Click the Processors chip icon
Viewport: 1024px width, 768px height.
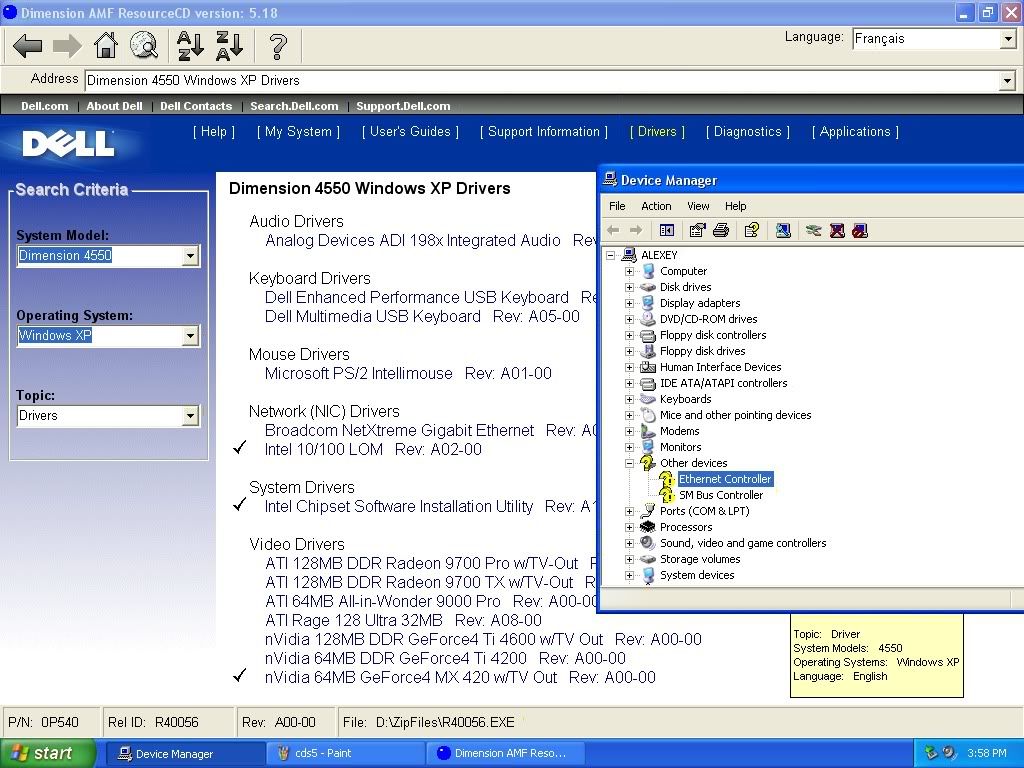(x=648, y=527)
